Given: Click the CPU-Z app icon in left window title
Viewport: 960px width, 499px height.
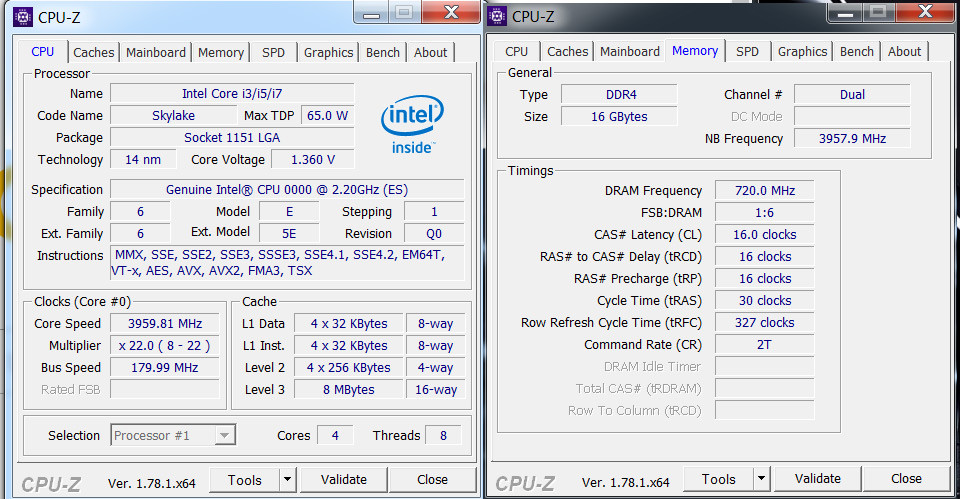Looking at the screenshot, I should click(23, 17).
